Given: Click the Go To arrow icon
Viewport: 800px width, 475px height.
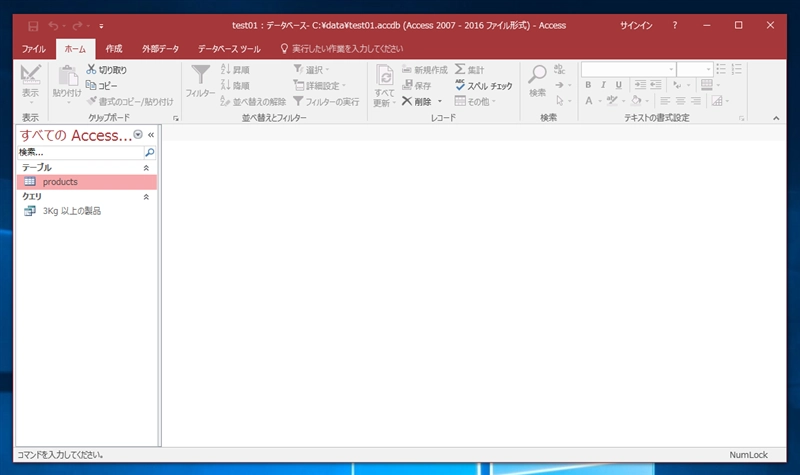Looking at the screenshot, I should coord(560,85).
